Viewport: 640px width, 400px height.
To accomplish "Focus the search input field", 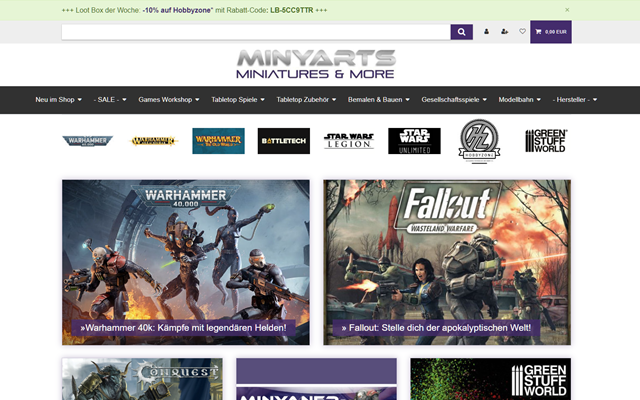I will [x=256, y=32].
